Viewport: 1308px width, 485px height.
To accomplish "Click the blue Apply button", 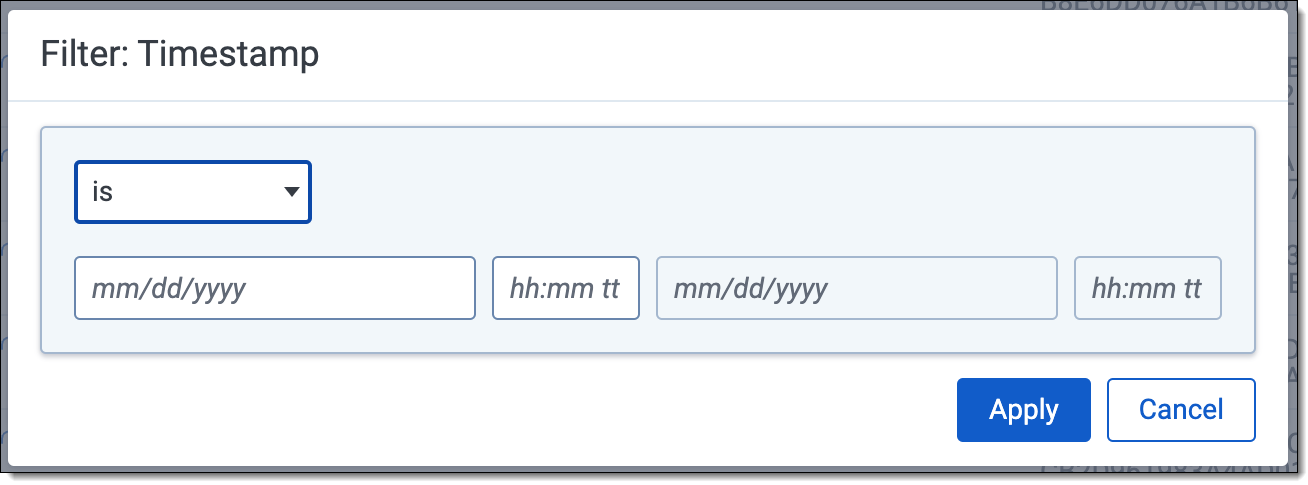I will point(1024,410).
